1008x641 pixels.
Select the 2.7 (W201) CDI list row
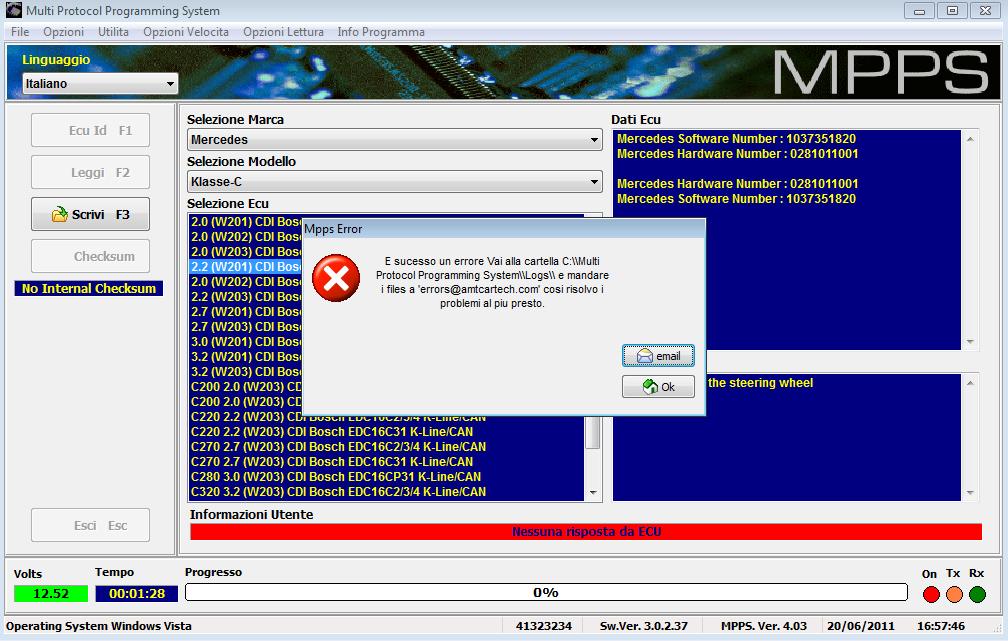click(246, 311)
